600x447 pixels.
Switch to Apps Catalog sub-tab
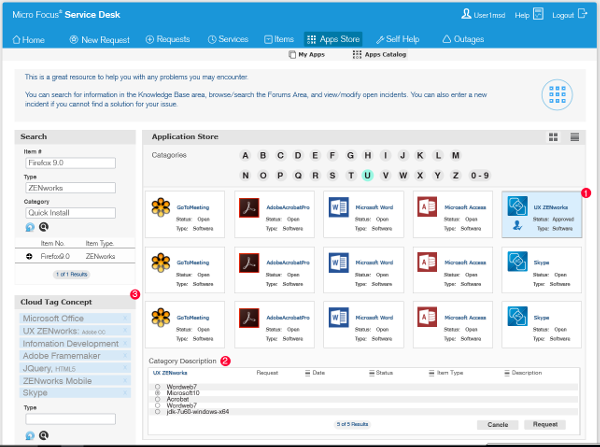(x=379, y=55)
